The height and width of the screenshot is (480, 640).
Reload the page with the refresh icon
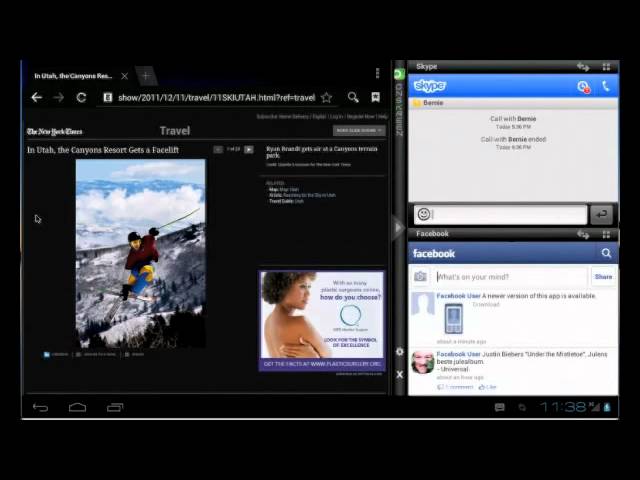[x=81, y=98]
